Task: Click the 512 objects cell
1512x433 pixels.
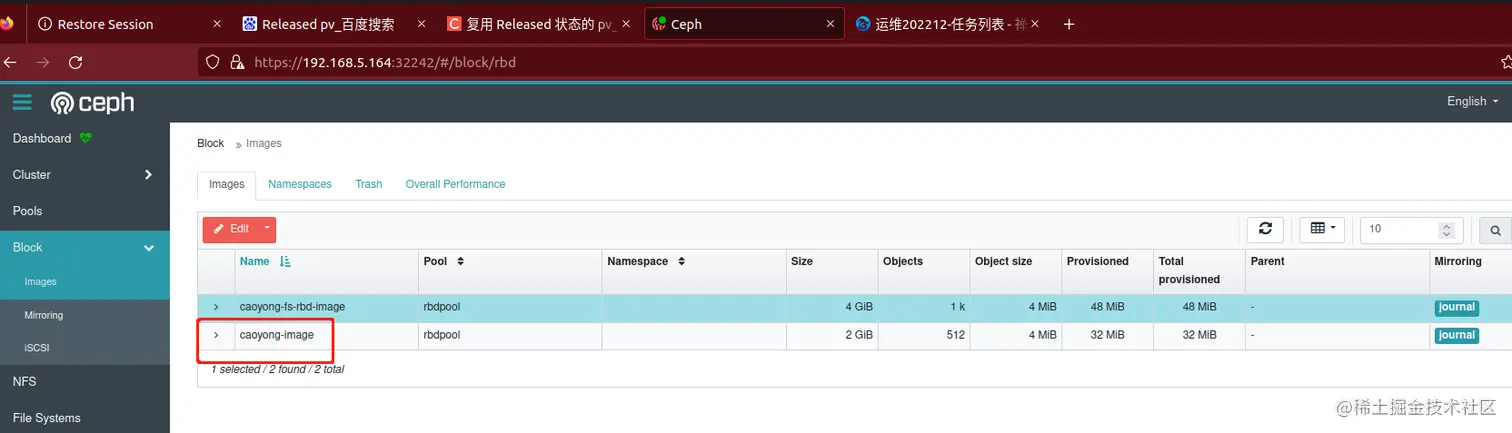Action: click(924, 336)
